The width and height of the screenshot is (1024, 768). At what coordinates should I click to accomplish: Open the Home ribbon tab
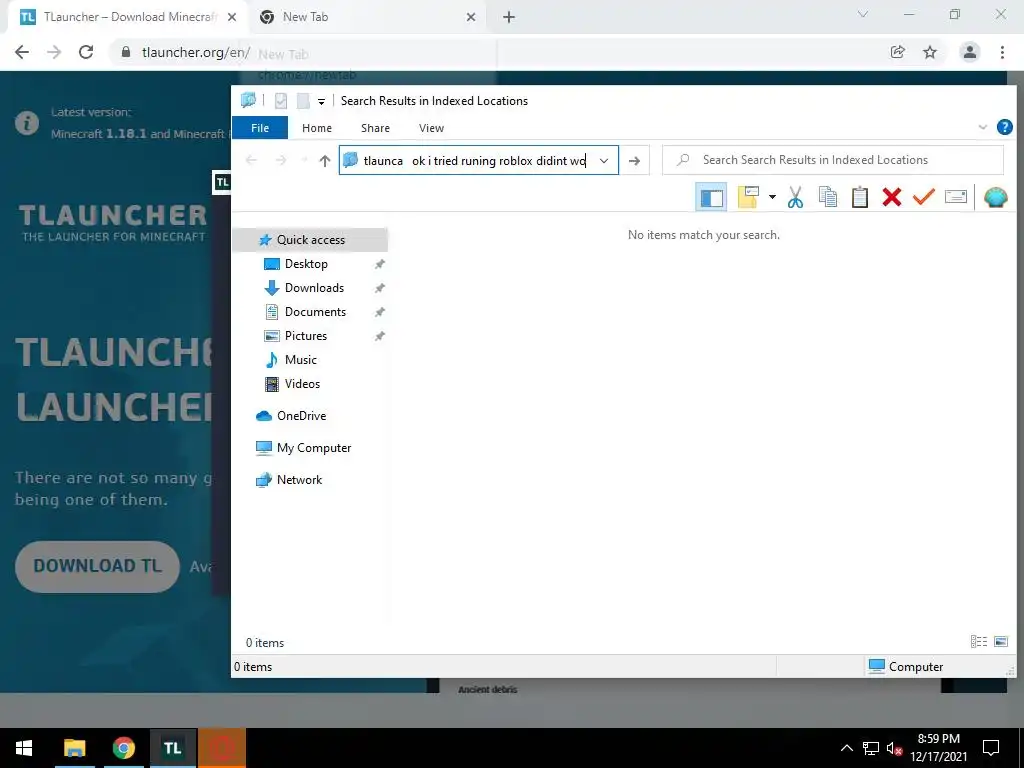point(317,128)
